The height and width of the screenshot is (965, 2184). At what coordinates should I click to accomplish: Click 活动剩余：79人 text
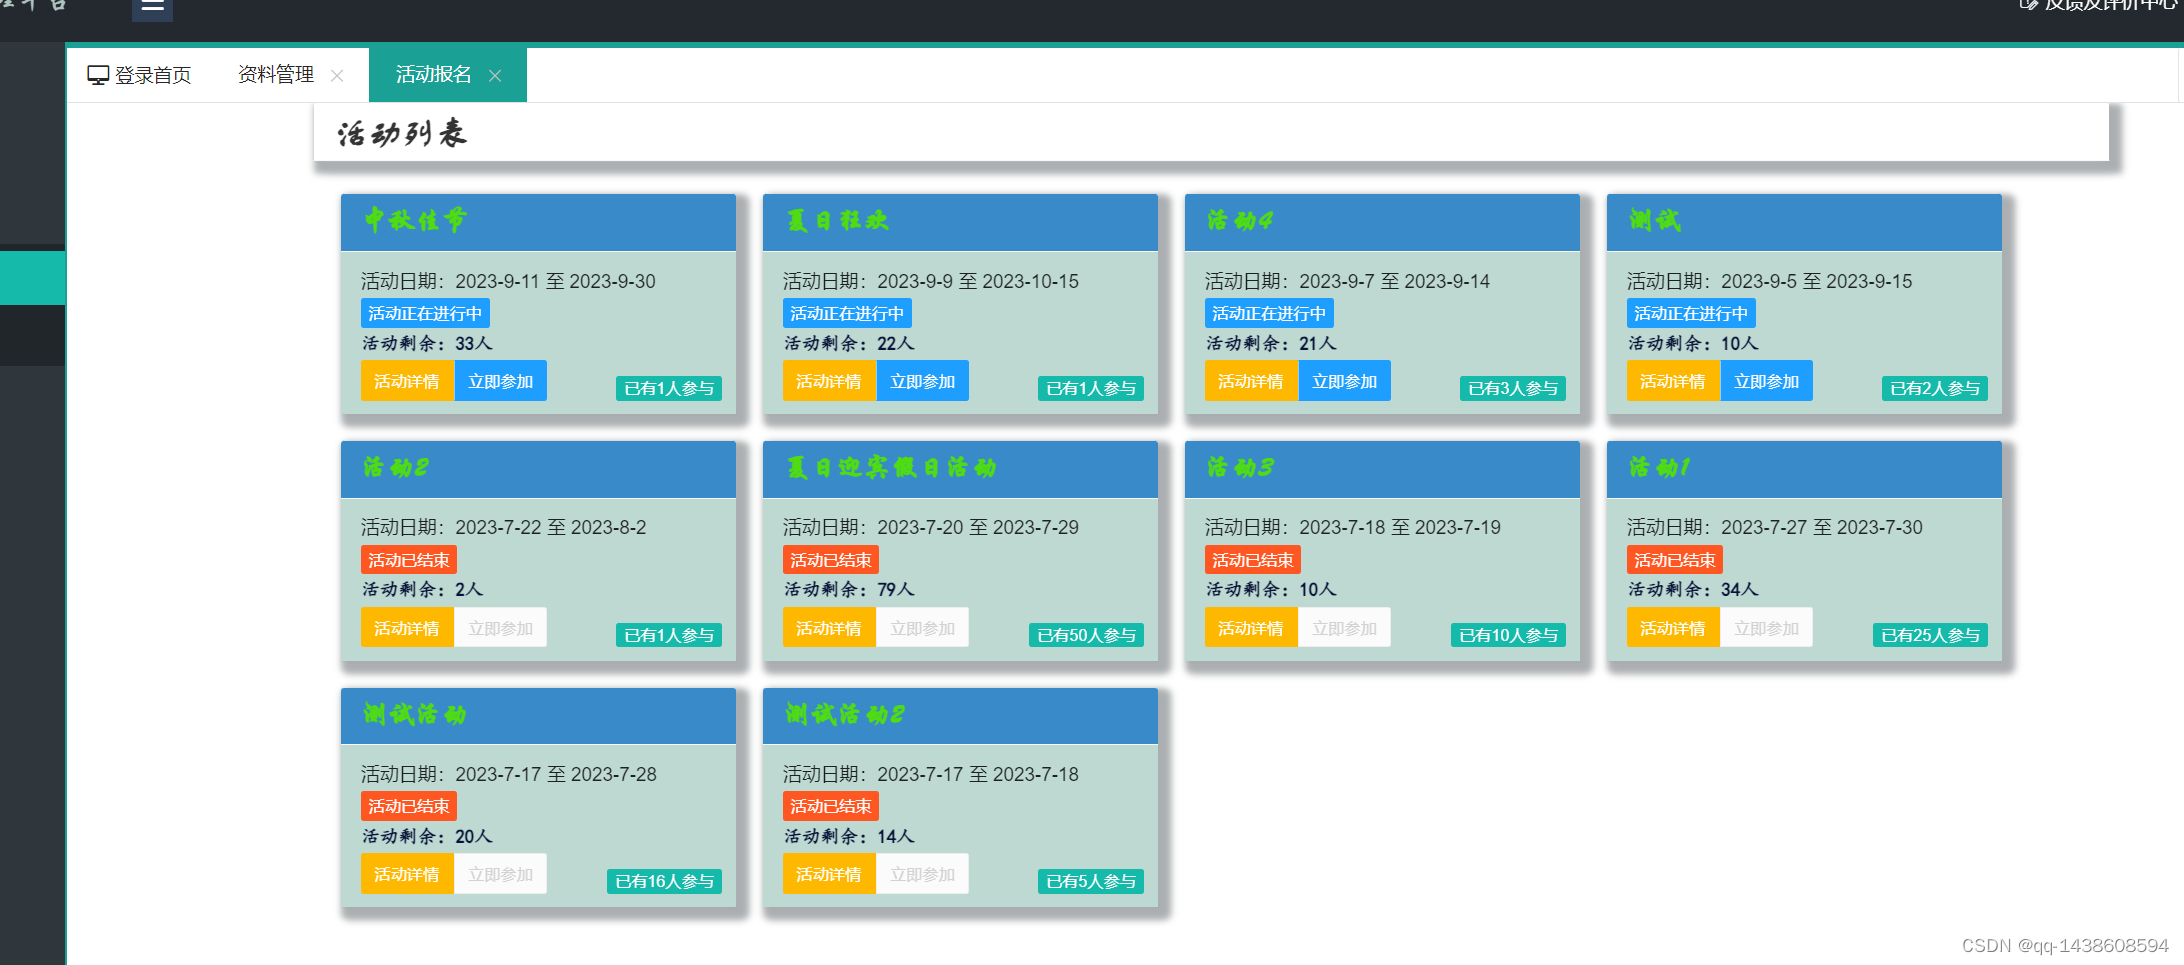pos(849,589)
